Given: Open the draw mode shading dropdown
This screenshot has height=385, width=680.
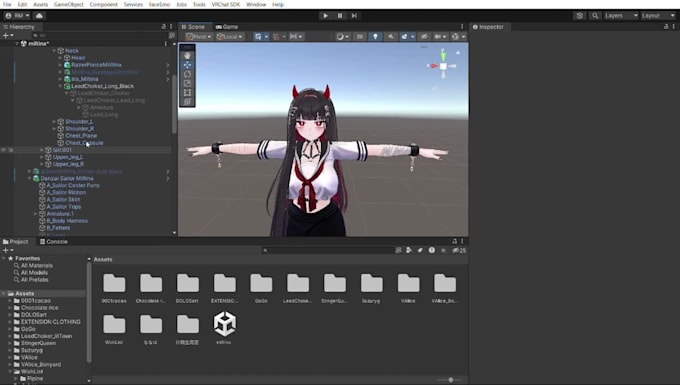Looking at the screenshot, I should 343,36.
